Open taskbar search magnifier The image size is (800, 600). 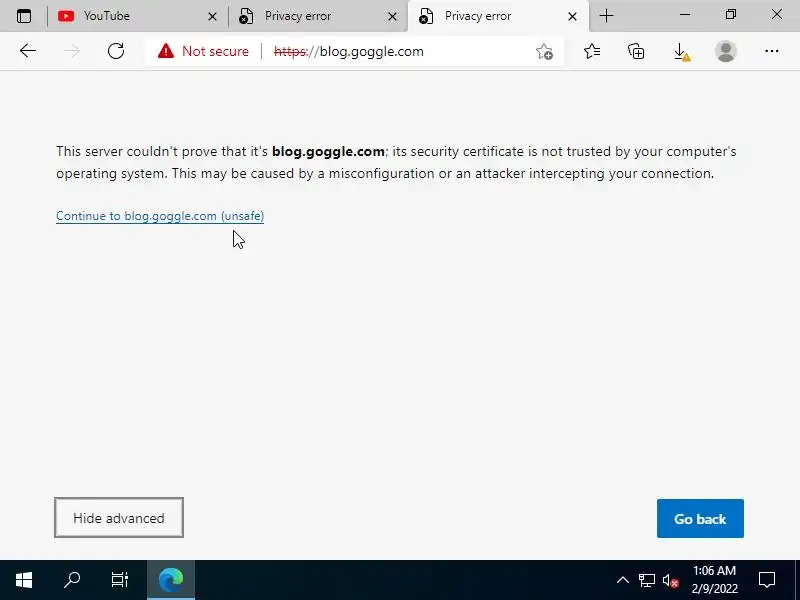pyautogui.click(x=72, y=580)
